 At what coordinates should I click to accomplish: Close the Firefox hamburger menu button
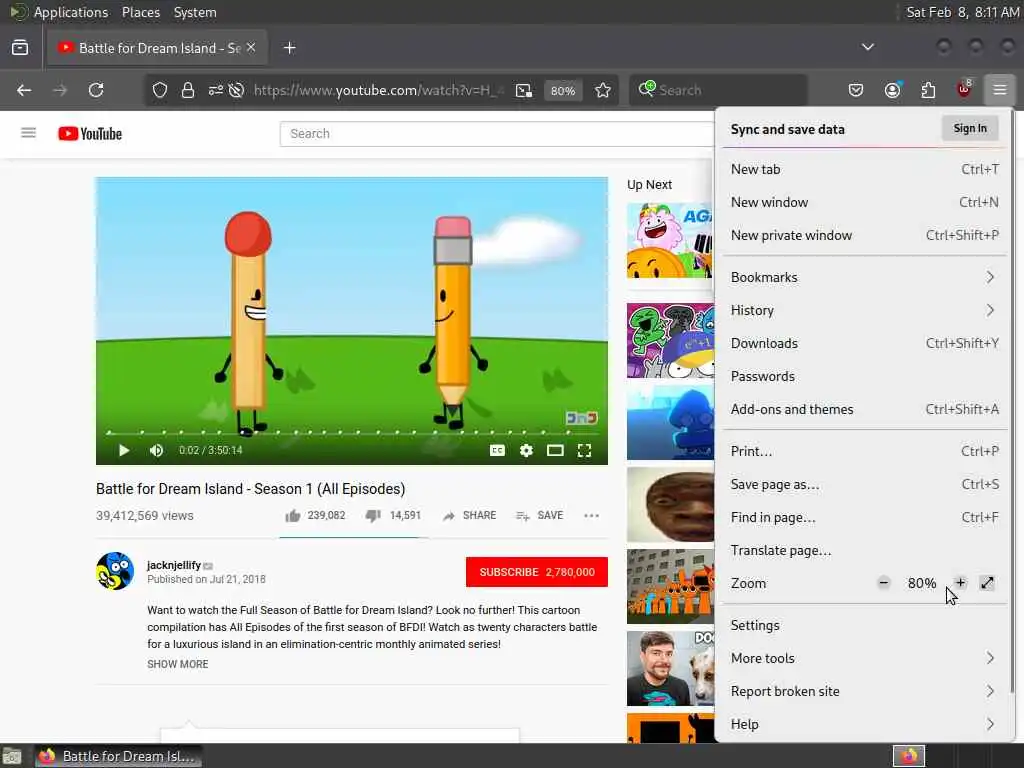pos(1000,90)
